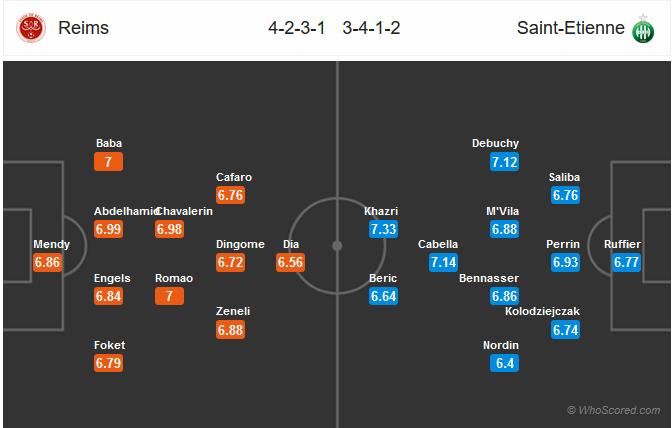Select the Reims team name
The image size is (672, 428).
83,28
